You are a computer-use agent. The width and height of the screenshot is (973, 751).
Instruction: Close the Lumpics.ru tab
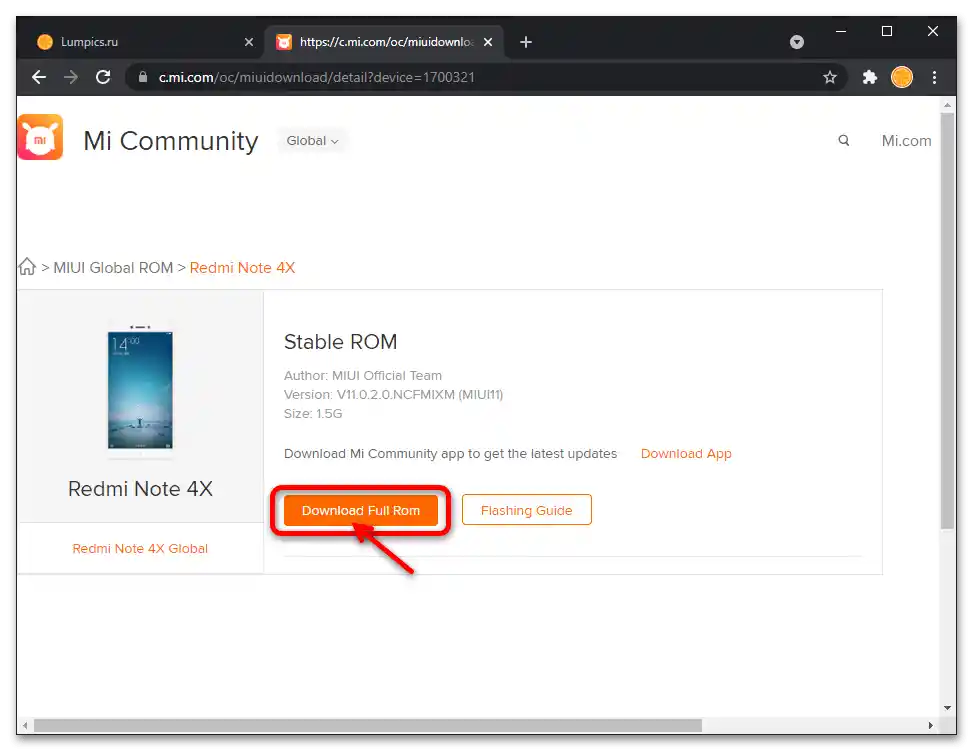249,42
